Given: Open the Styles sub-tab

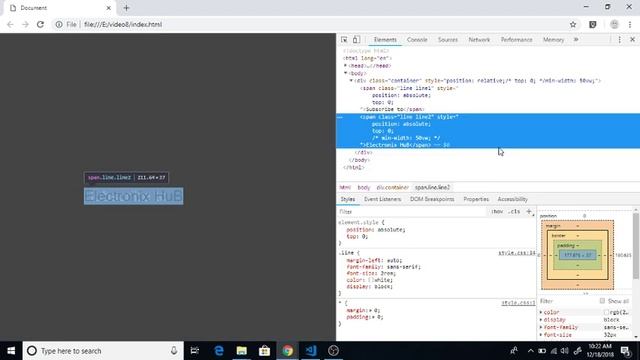Looking at the screenshot, I should pos(348,199).
